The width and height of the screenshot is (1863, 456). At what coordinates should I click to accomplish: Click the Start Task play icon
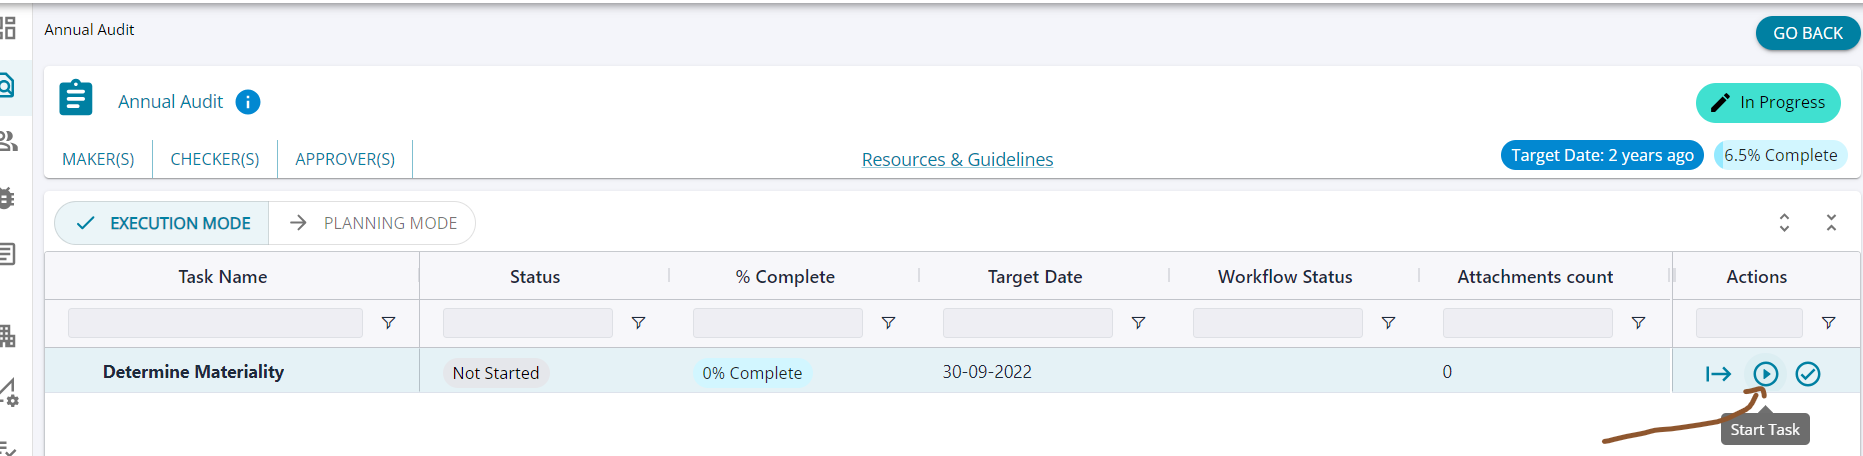(1765, 374)
